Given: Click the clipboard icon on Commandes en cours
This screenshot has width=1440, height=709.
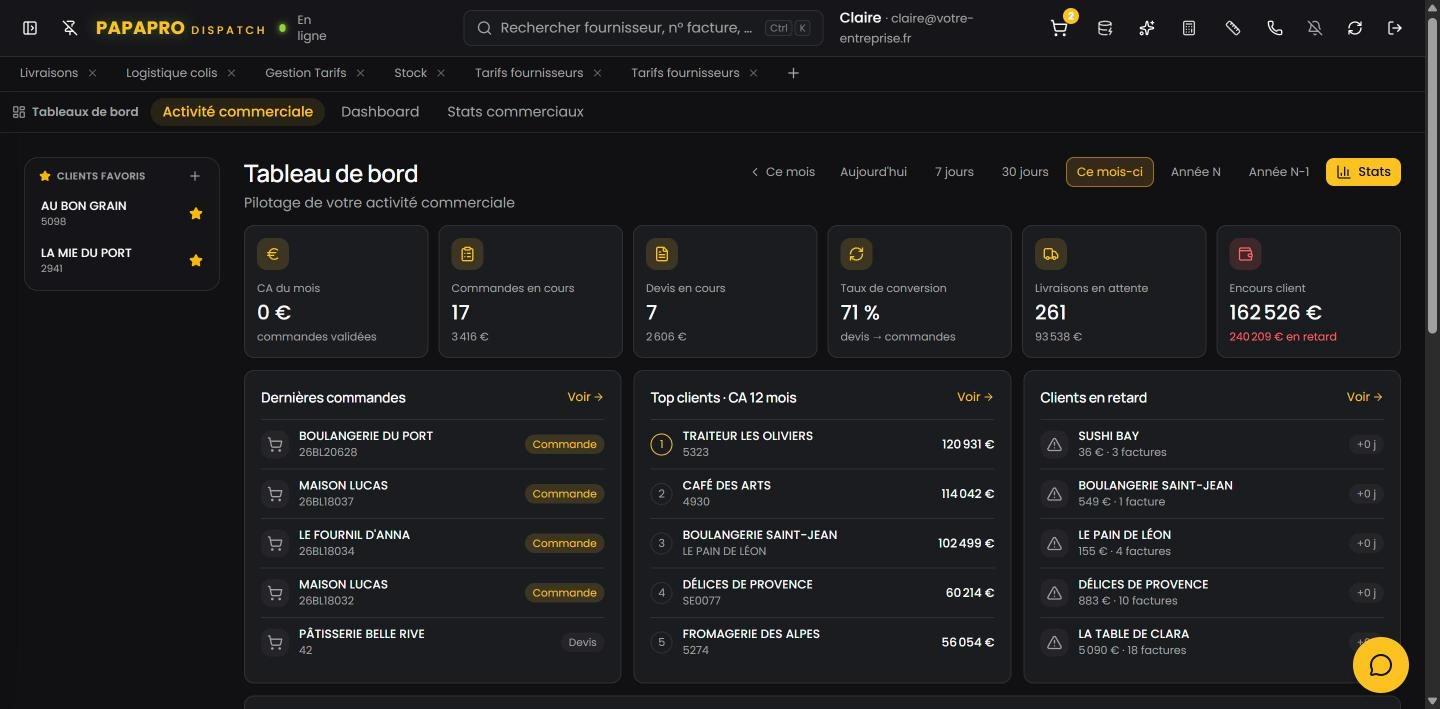Looking at the screenshot, I should tap(467, 254).
